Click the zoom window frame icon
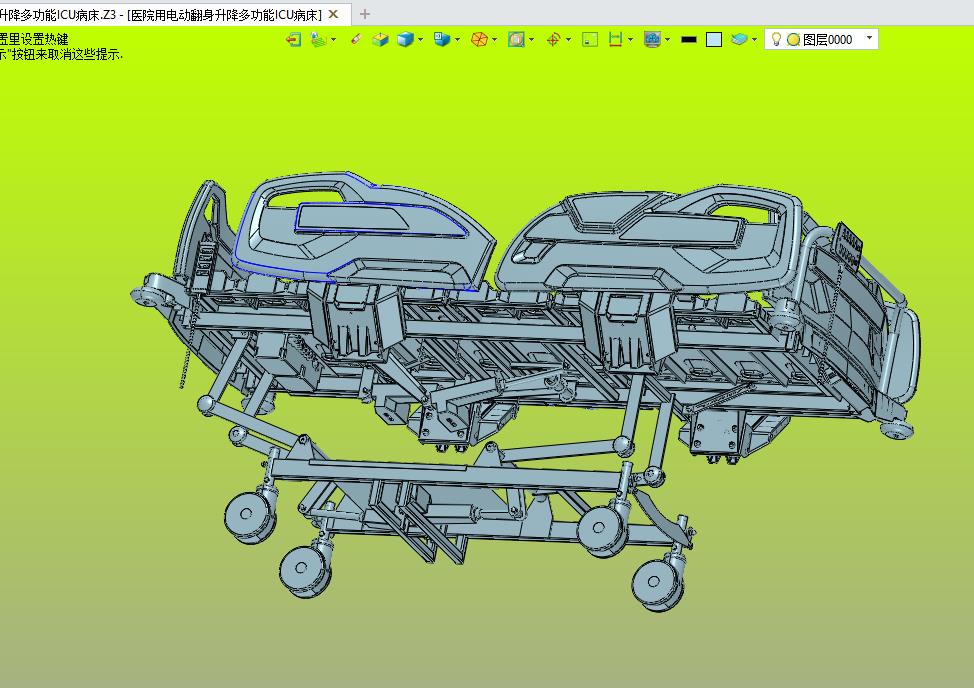The height and width of the screenshot is (688, 974). [516, 40]
